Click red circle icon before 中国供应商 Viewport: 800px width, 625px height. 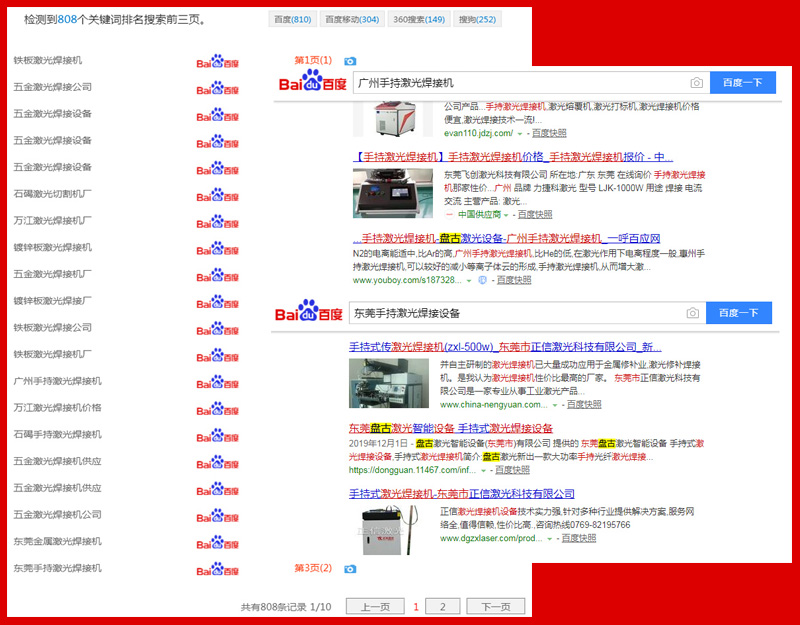coord(449,215)
